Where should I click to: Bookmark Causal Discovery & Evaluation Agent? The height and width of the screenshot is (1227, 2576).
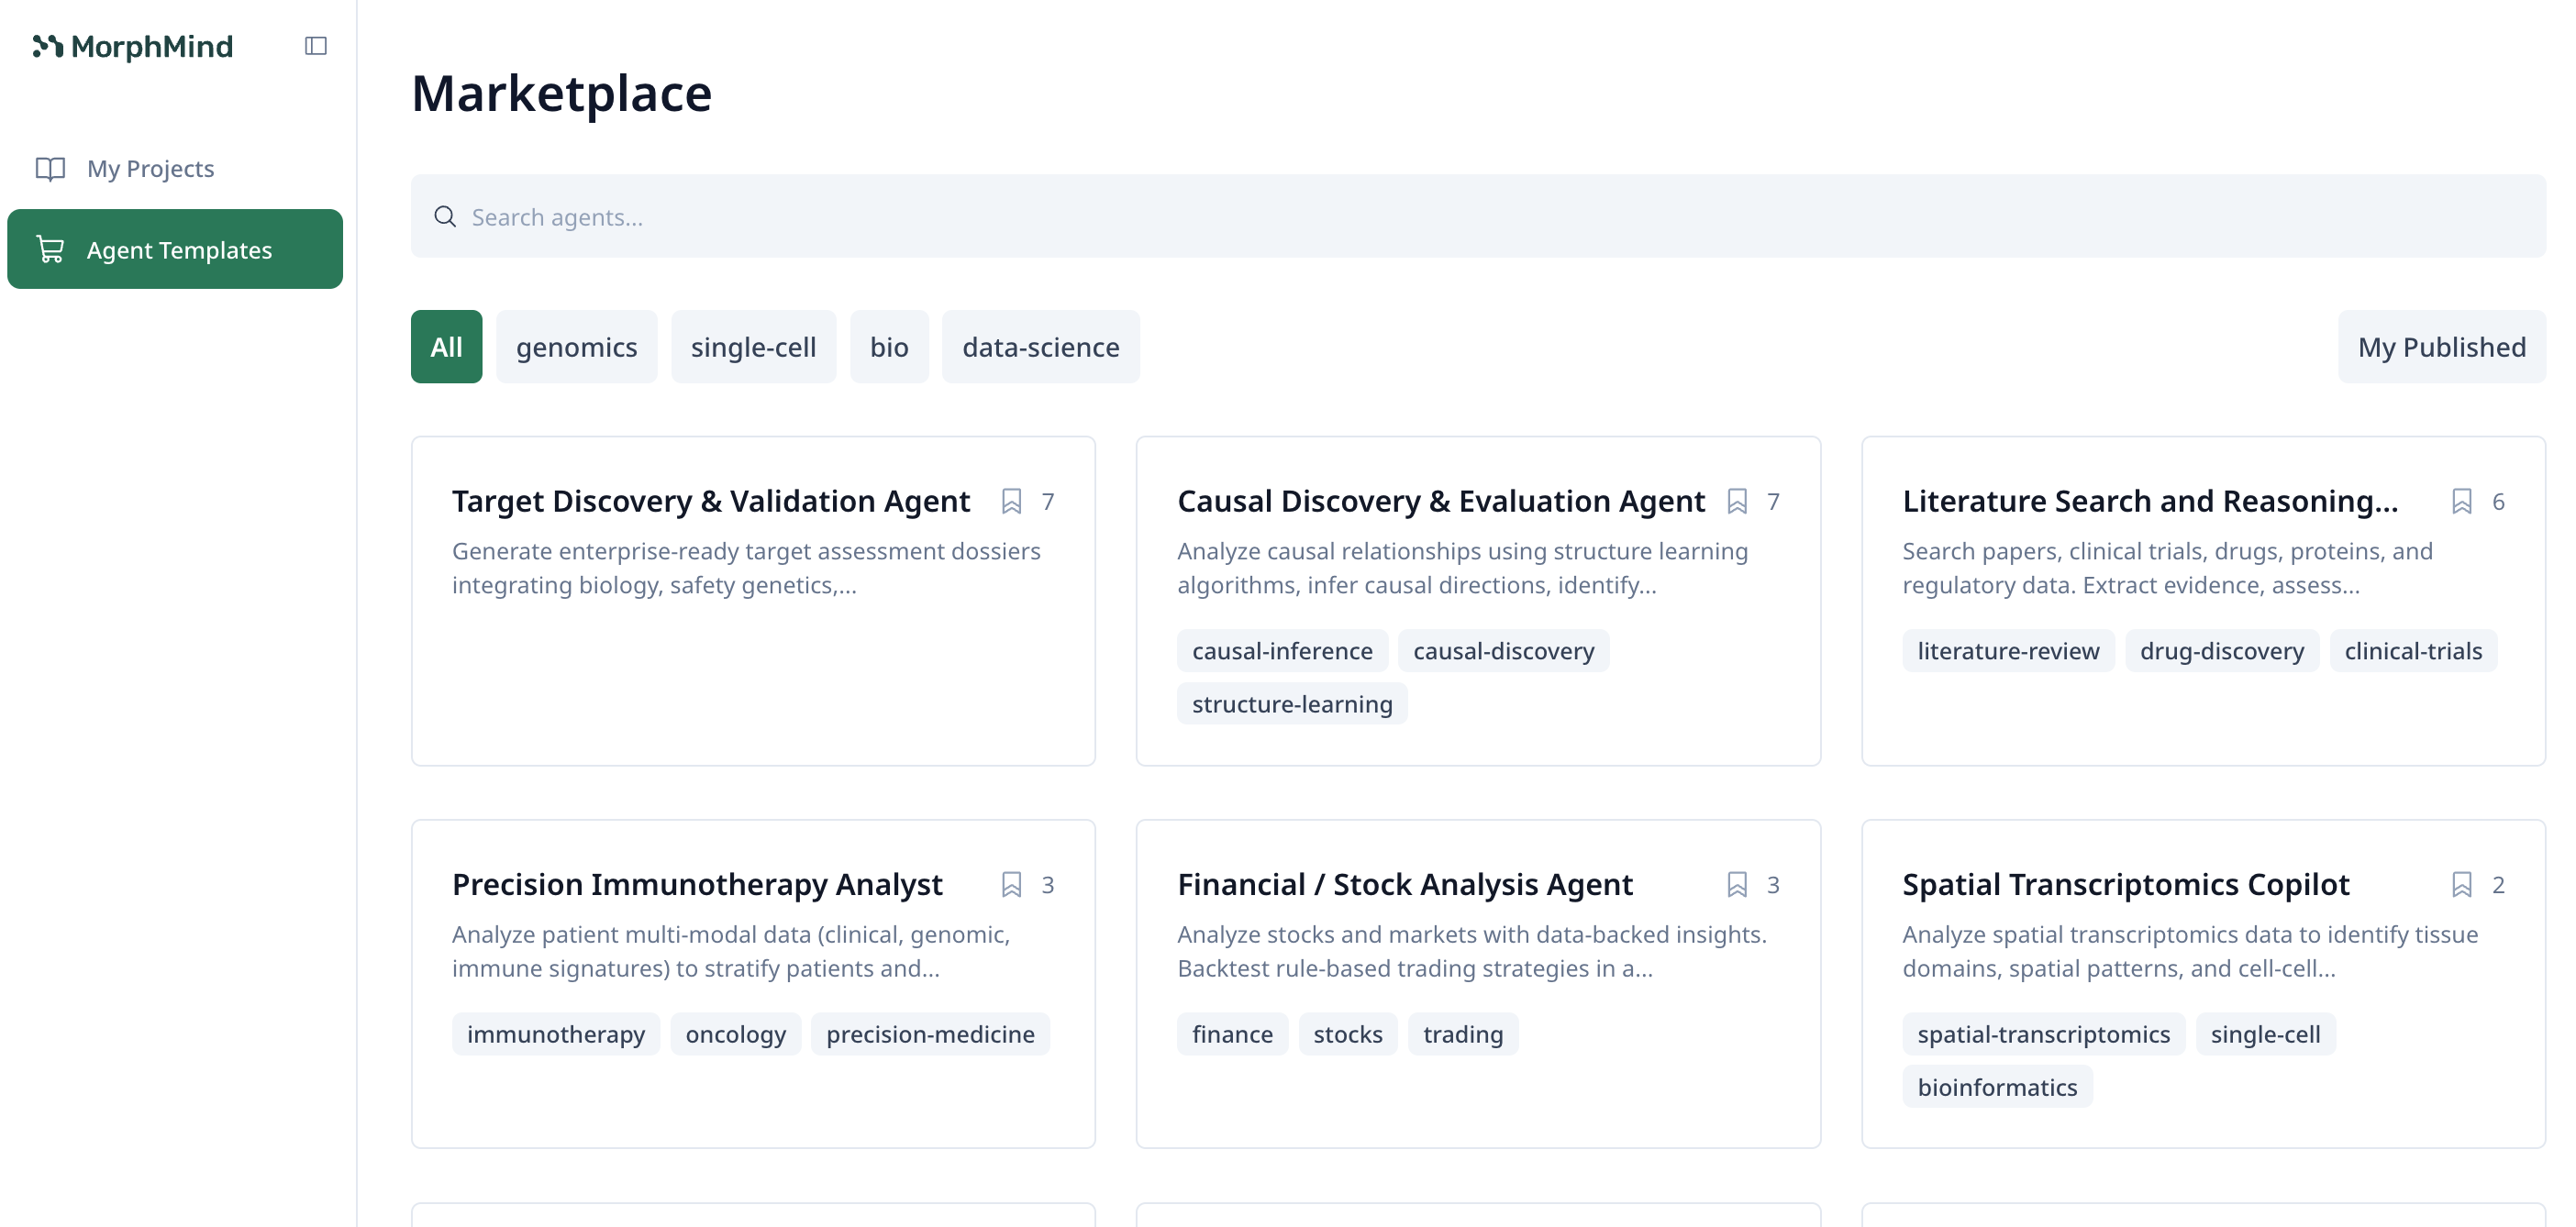[1736, 501]
